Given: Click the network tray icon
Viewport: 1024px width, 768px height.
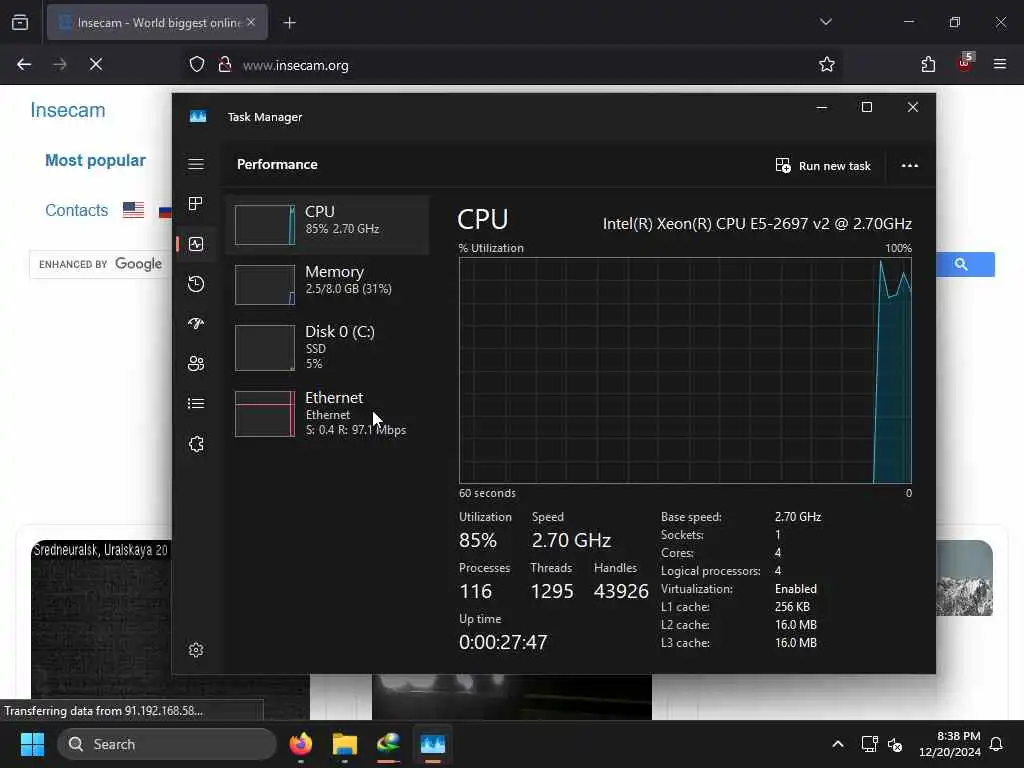Looking at the screenshot, I should (869, 744).
